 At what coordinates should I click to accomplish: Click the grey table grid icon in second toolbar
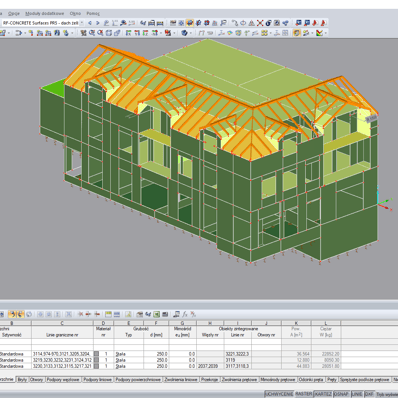[285, 33]
